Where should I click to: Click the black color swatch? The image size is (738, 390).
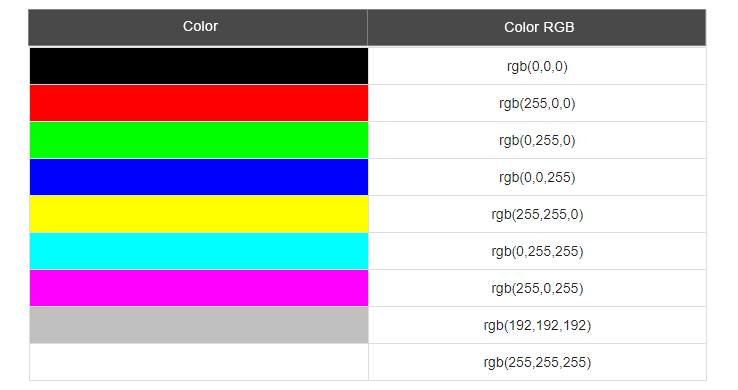(x=199, y=66)
